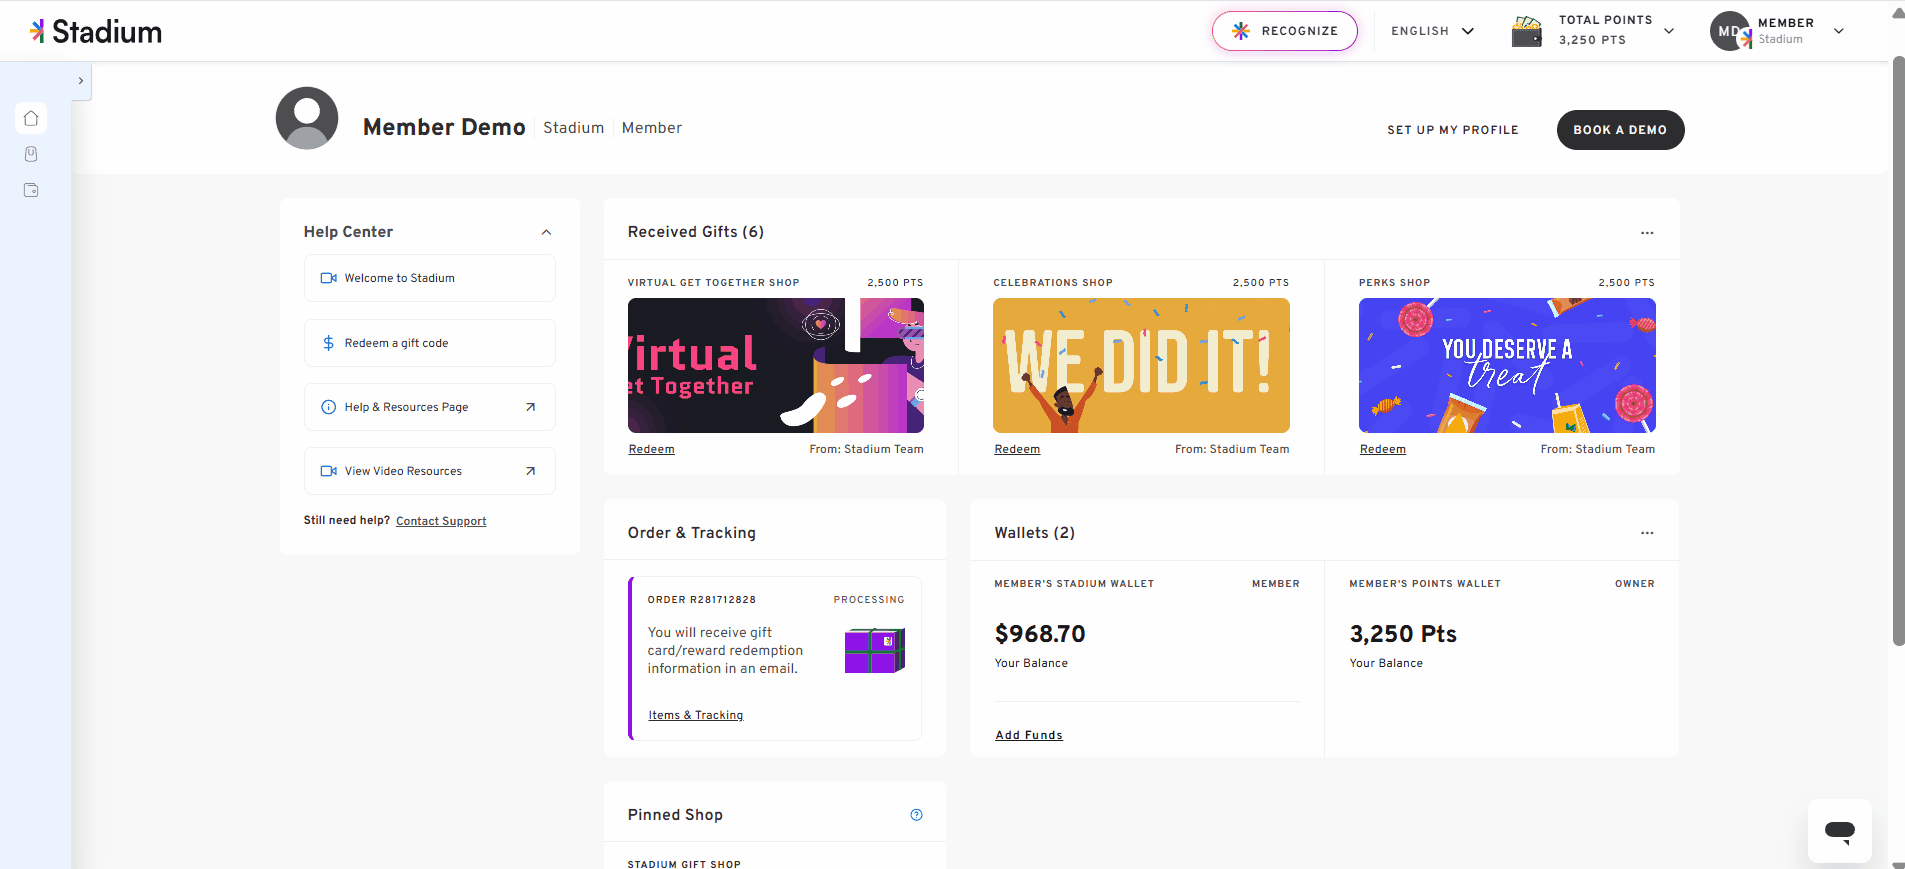Click the Recognize button
This screenshot has width=1905, height=869.
(1285, 31)
